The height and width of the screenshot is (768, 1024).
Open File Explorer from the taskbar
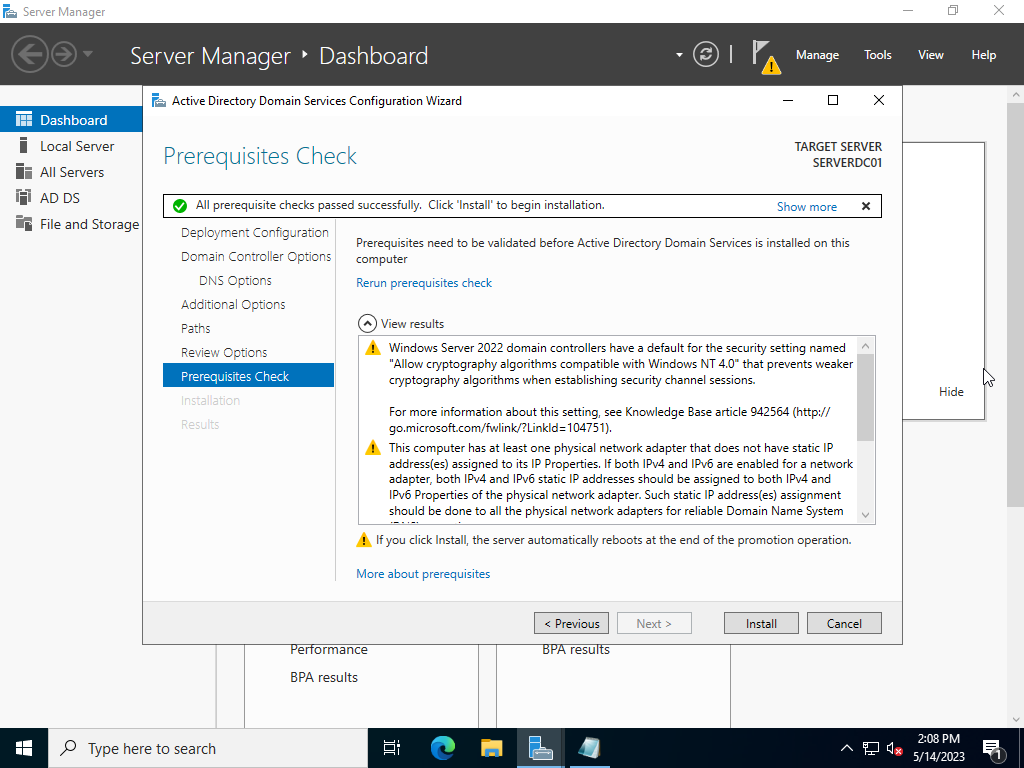click(491, 748)
